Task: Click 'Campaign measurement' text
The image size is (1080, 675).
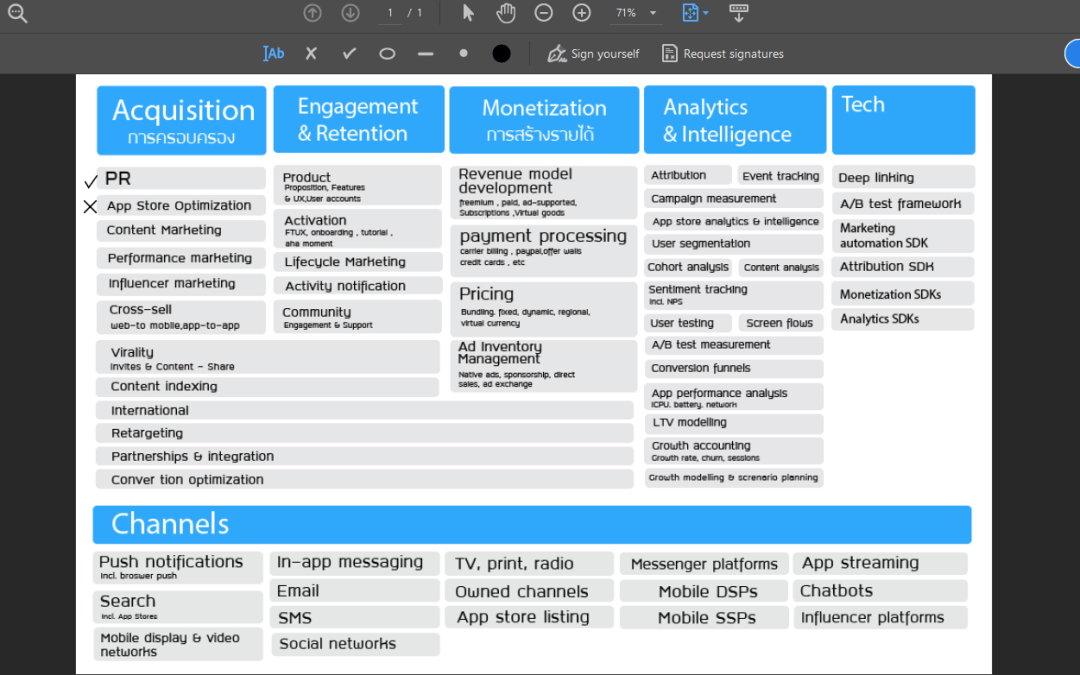Action: [x=714, y=198]
